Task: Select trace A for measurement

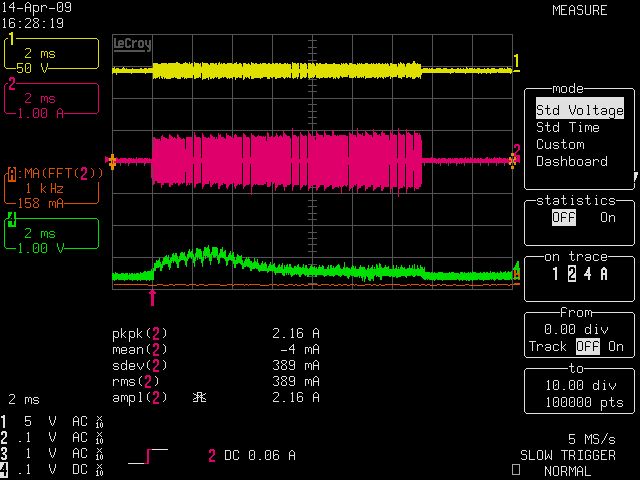Action: pyautogui.click(x=604, y=274)
